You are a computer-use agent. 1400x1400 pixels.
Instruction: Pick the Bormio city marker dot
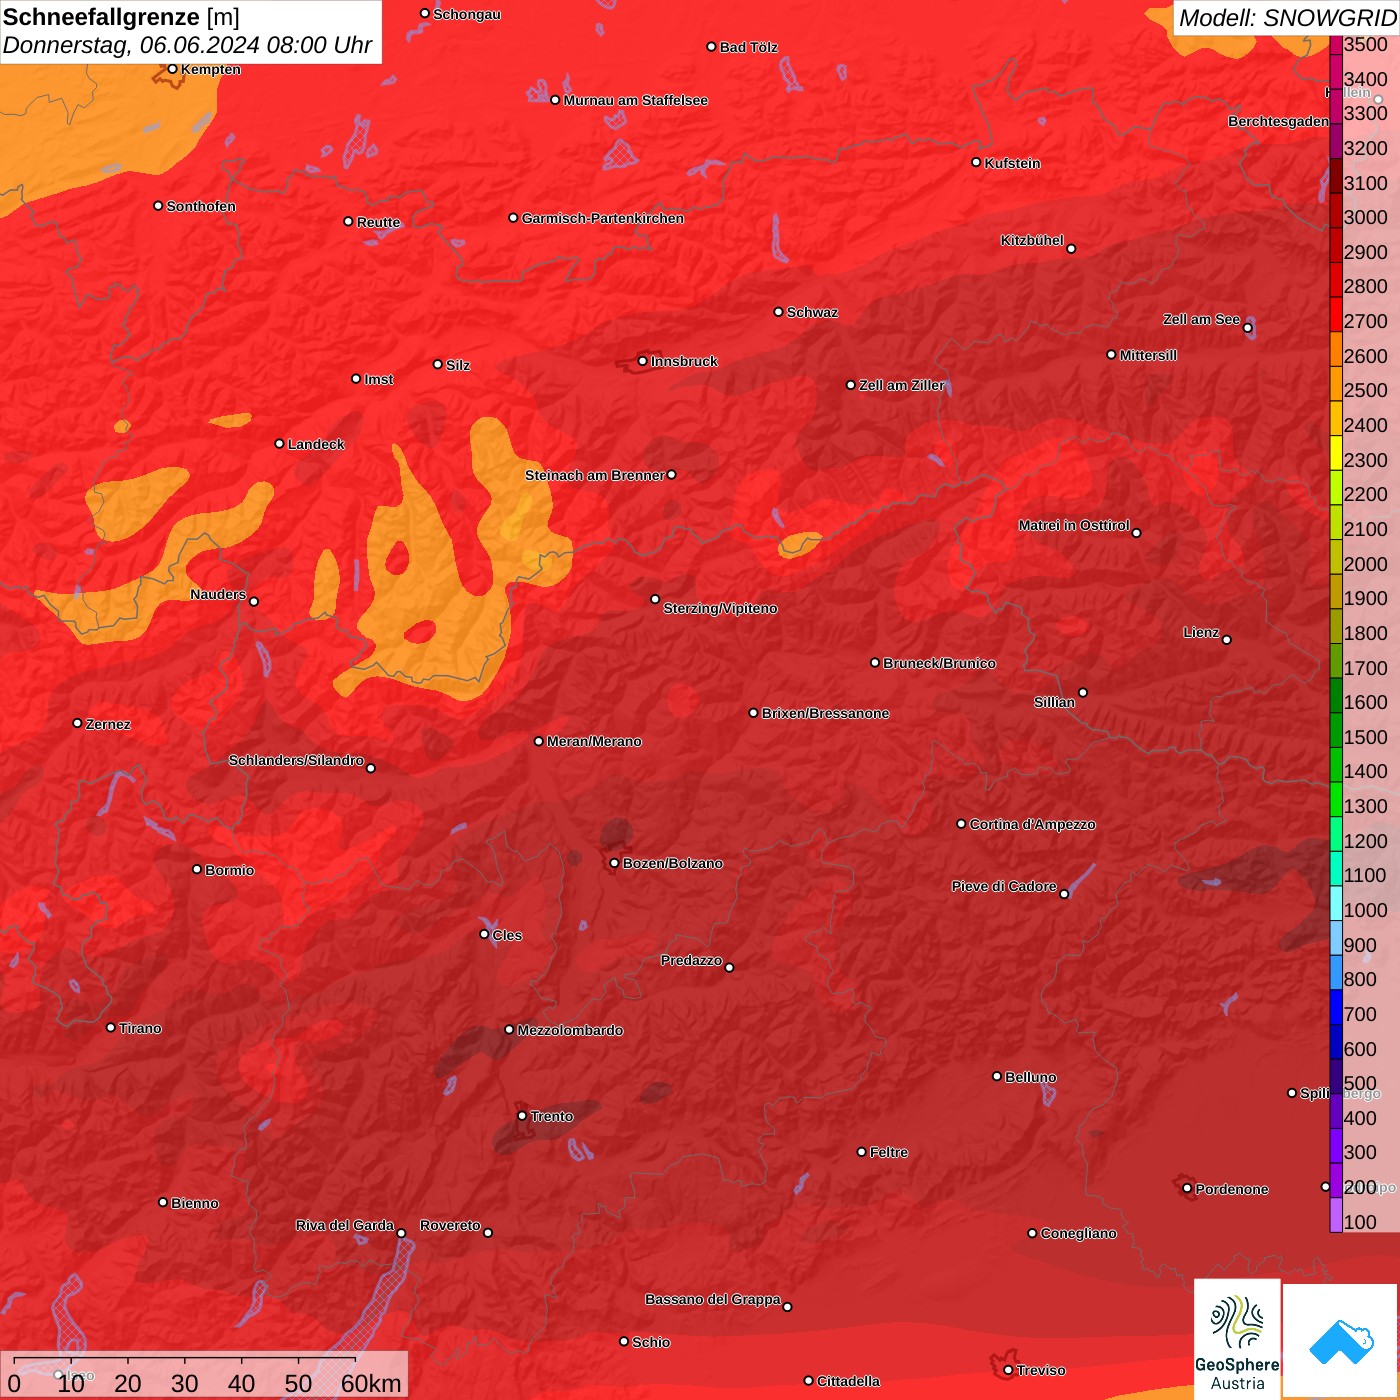[197, 869]
